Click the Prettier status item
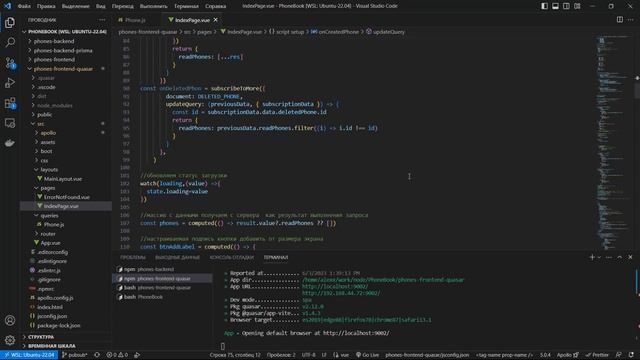 coord(598,355)
